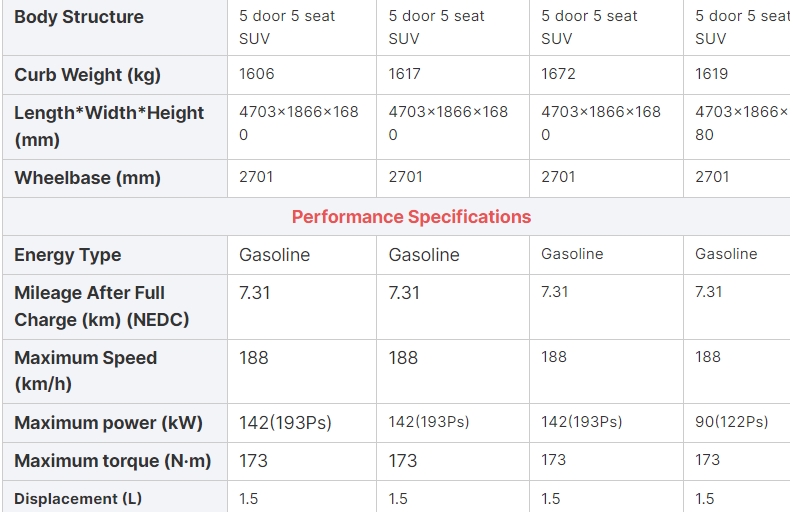Viewport: 793px width, 512px height.
Task: Select the Curb Weight (kg) row label
Action: [x=87, y=75]
